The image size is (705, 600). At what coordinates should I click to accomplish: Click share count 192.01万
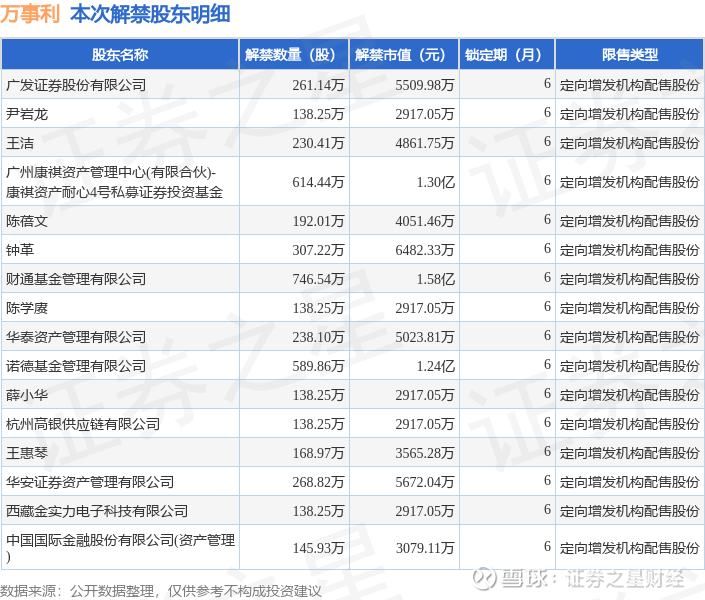coord(318,221)
